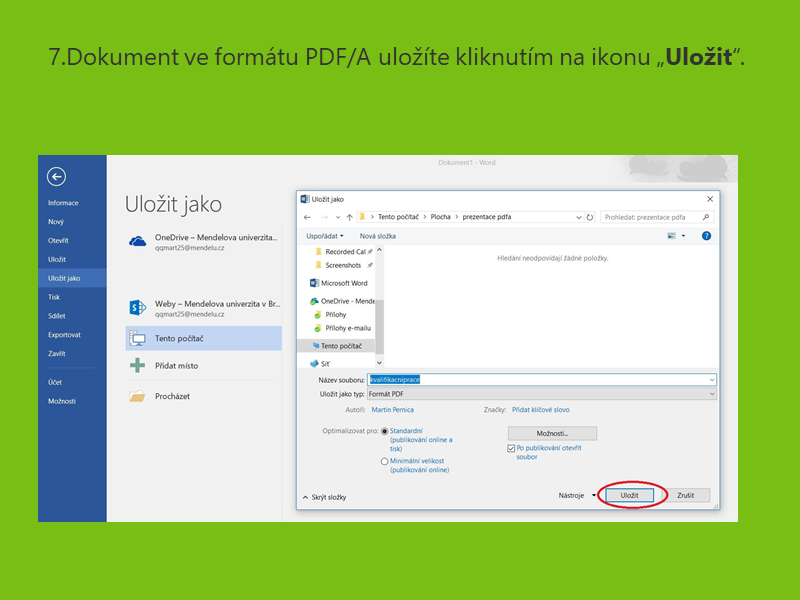Click the blue help question mark icon
Viewport: 800px width, 600px height.
(x=706, y=236)
